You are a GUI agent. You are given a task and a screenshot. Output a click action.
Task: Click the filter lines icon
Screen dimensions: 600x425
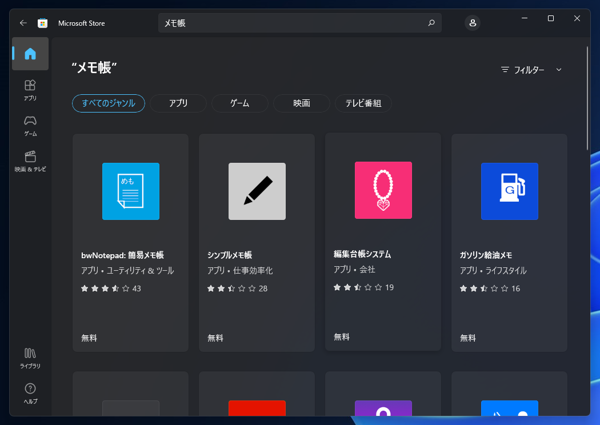tap(505, 70)
